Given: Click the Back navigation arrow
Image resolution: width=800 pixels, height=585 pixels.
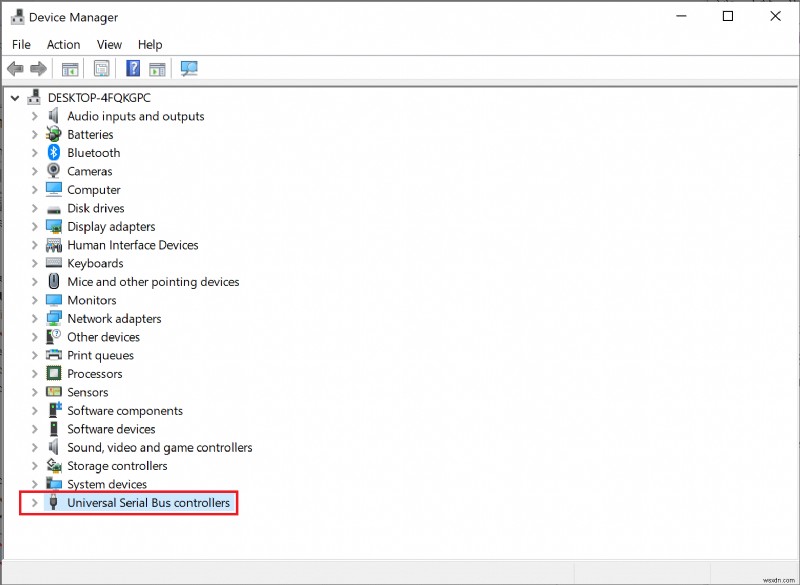Looking at the screenshot, I should point(14,68).
